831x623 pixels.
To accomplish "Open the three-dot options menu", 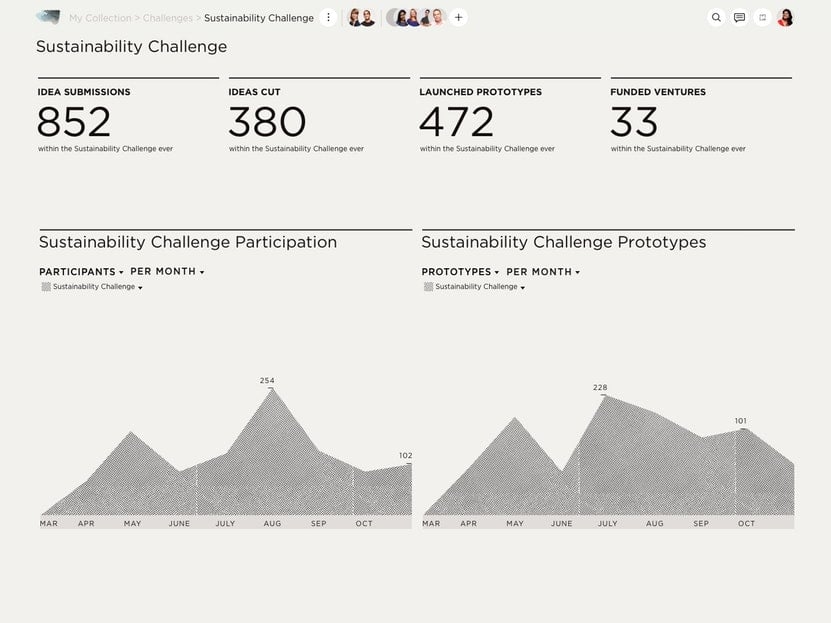I will [328, 17].
